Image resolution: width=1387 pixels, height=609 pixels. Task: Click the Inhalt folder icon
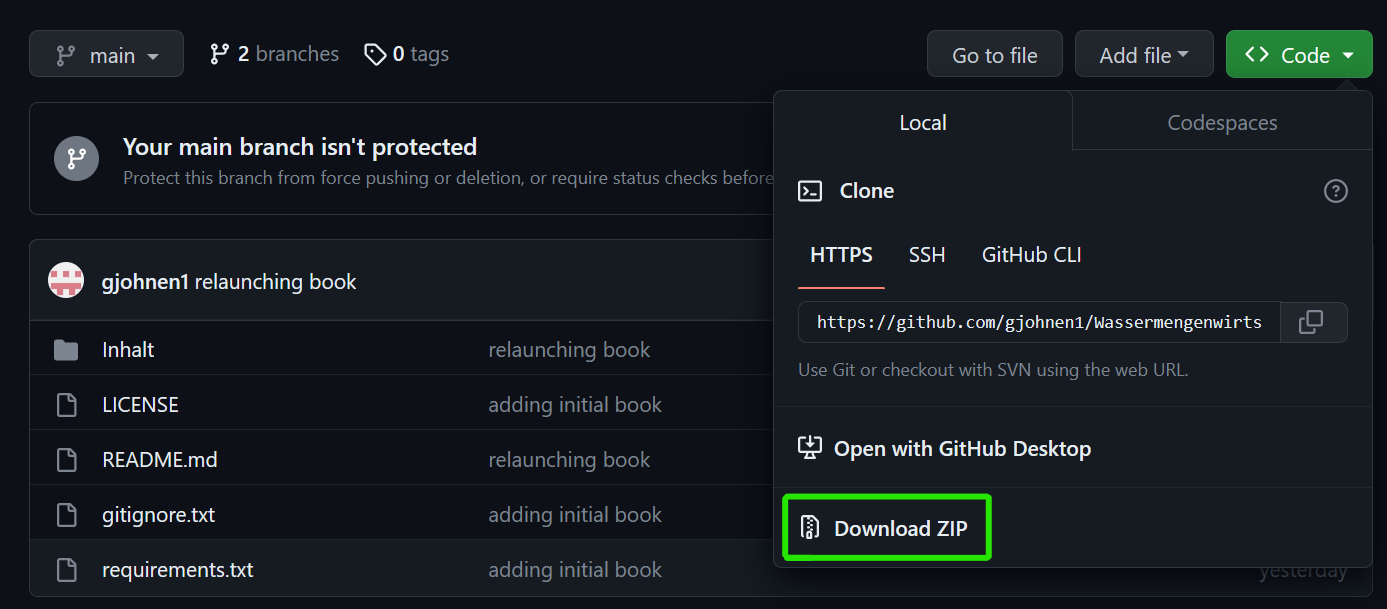tap(66, 350)
